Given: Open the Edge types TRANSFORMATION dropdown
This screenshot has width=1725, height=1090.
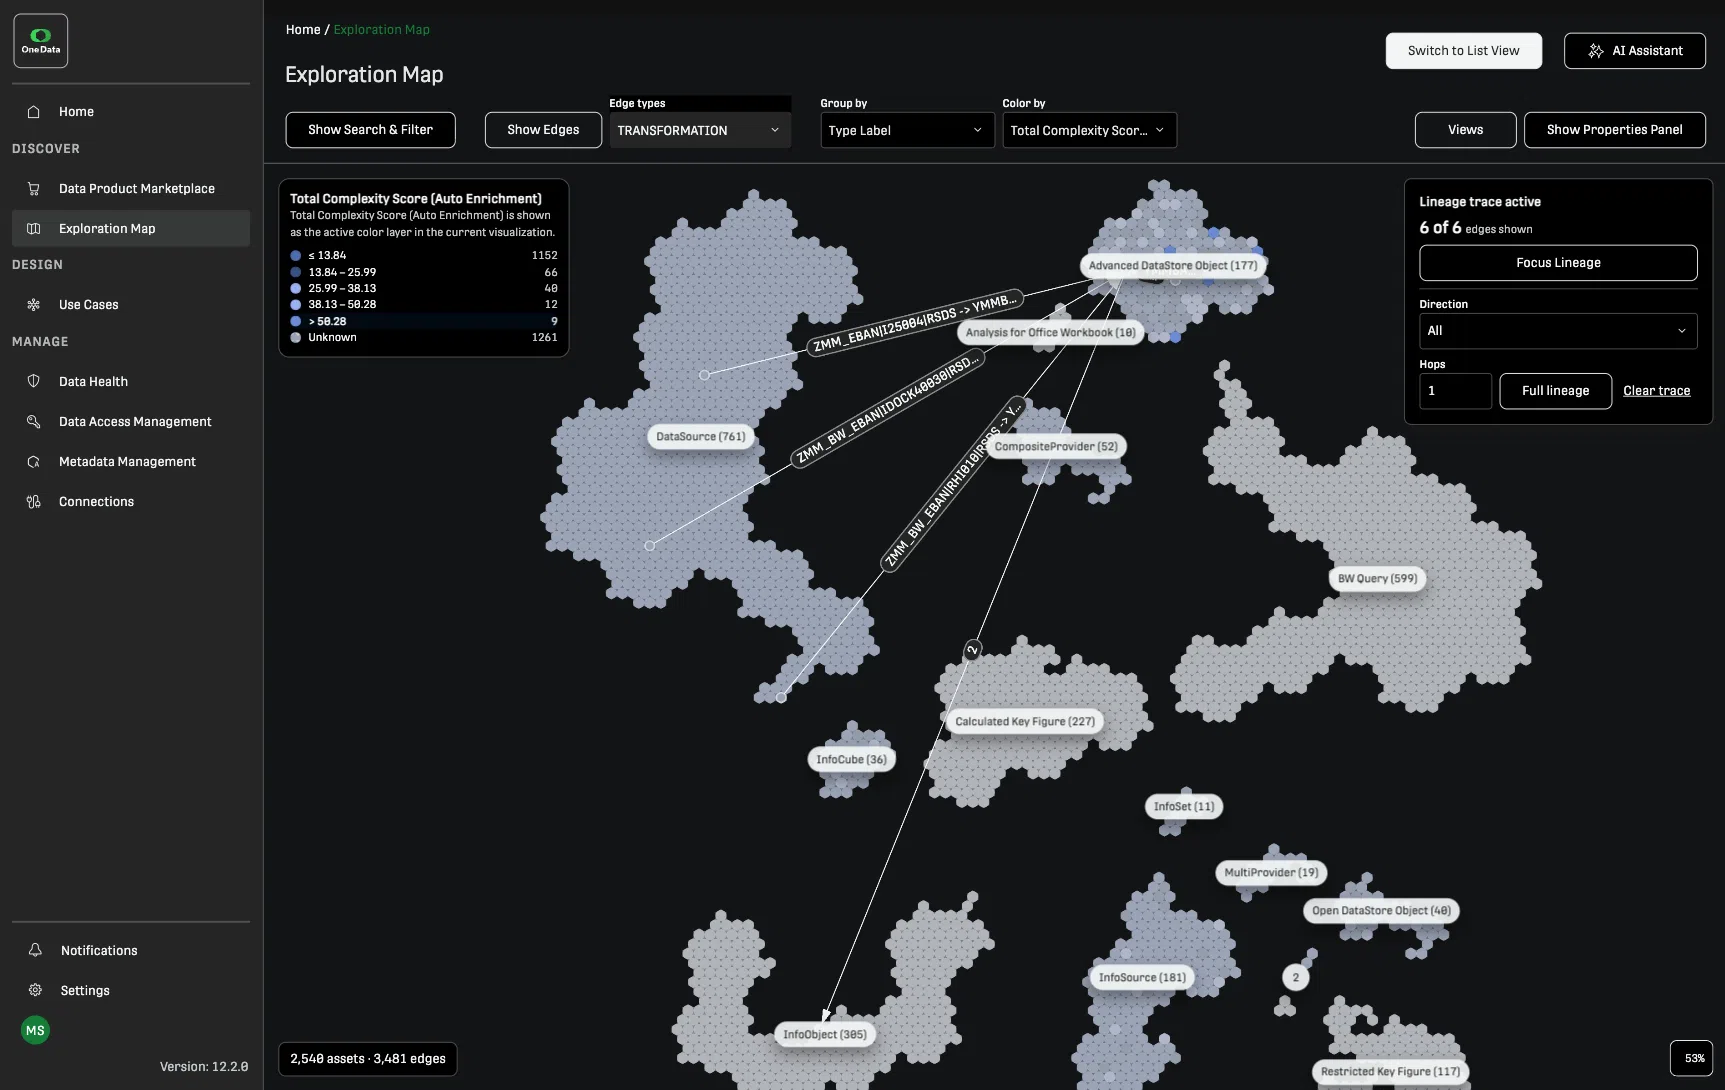Looking at the screenshot, I should [700, 131].
